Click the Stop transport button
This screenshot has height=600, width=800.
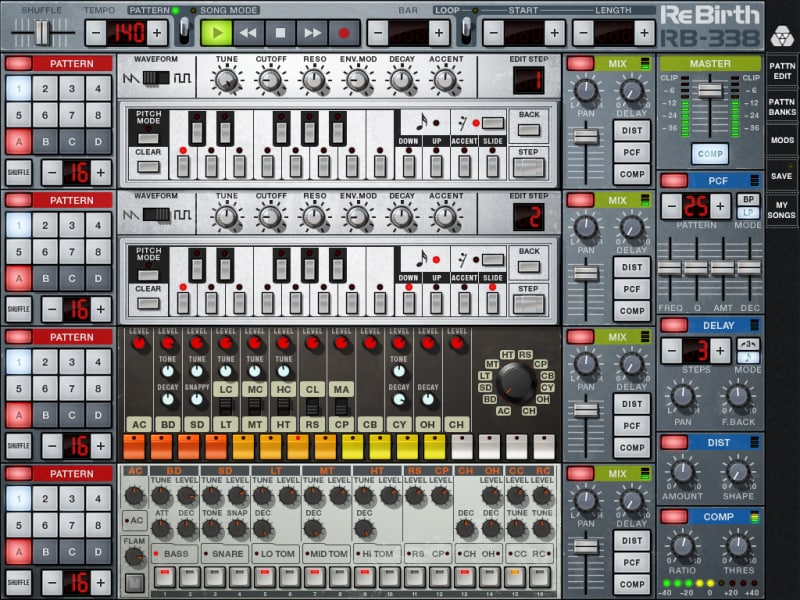pyautogui.click(x=280, y=32)
